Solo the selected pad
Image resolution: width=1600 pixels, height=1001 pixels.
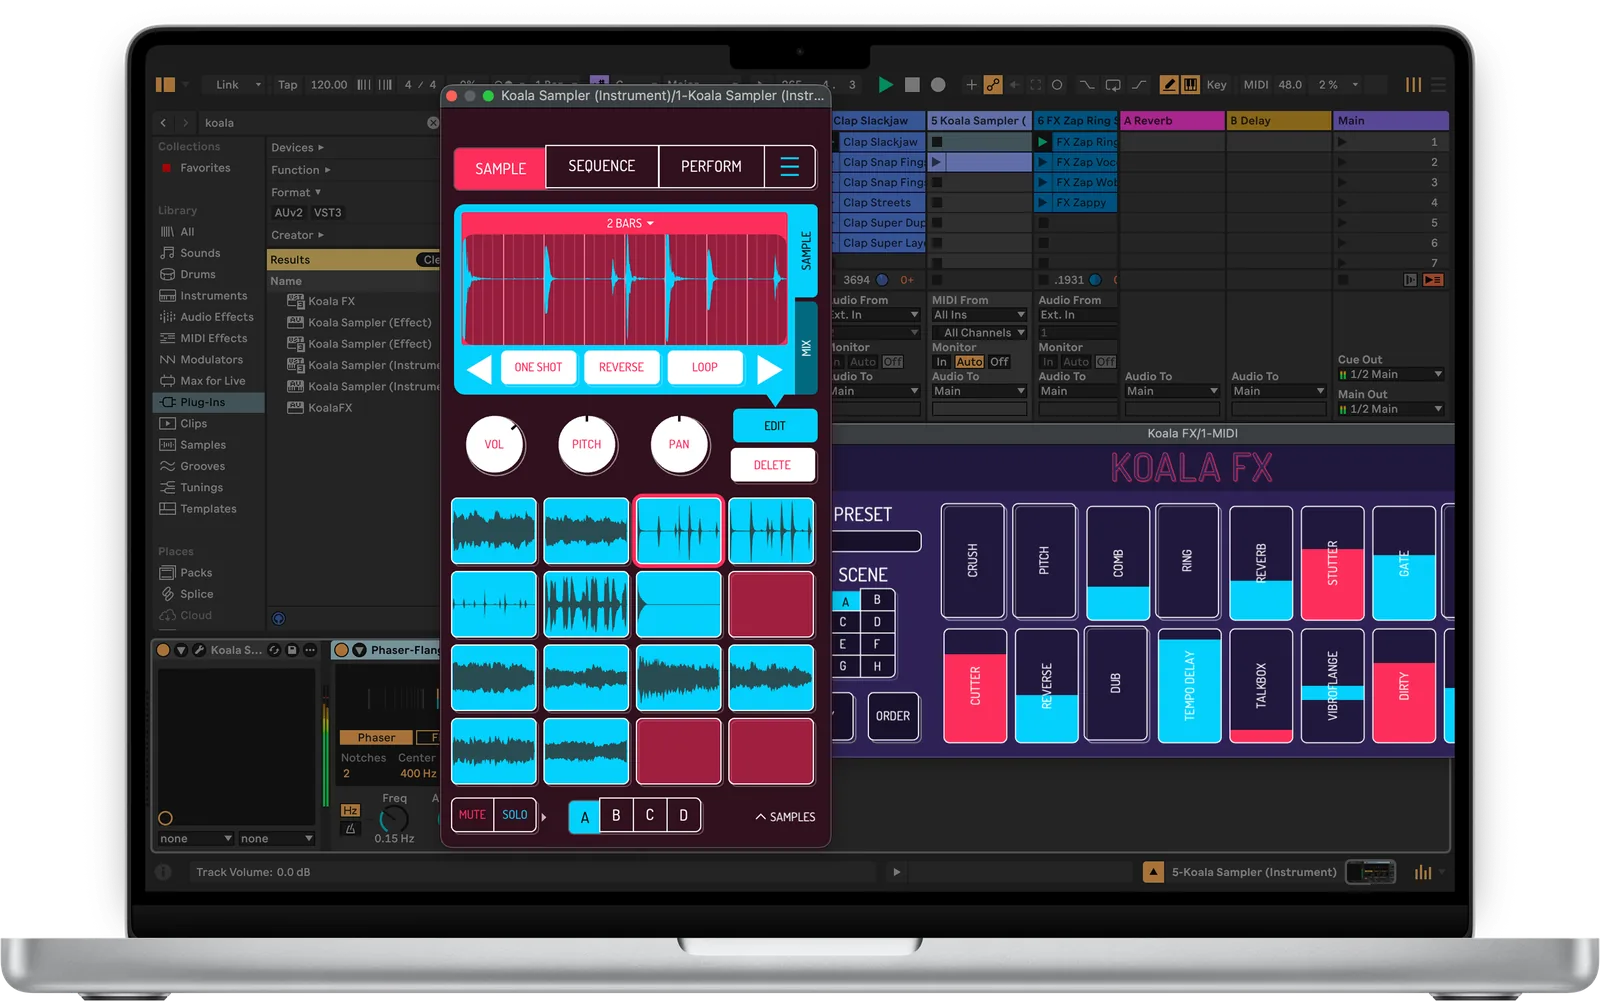coord(515,815)
